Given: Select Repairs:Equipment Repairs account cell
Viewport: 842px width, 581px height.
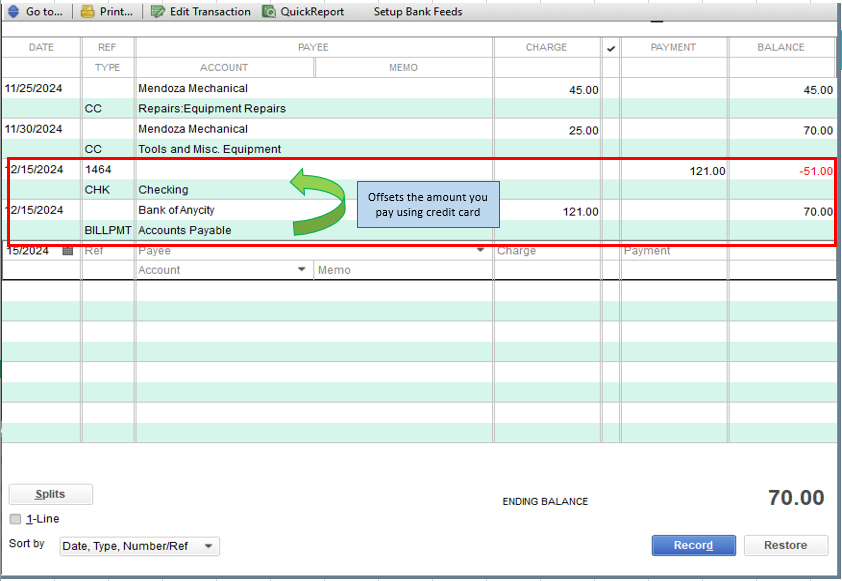Looking at the screenshot, I should point(212,108).
